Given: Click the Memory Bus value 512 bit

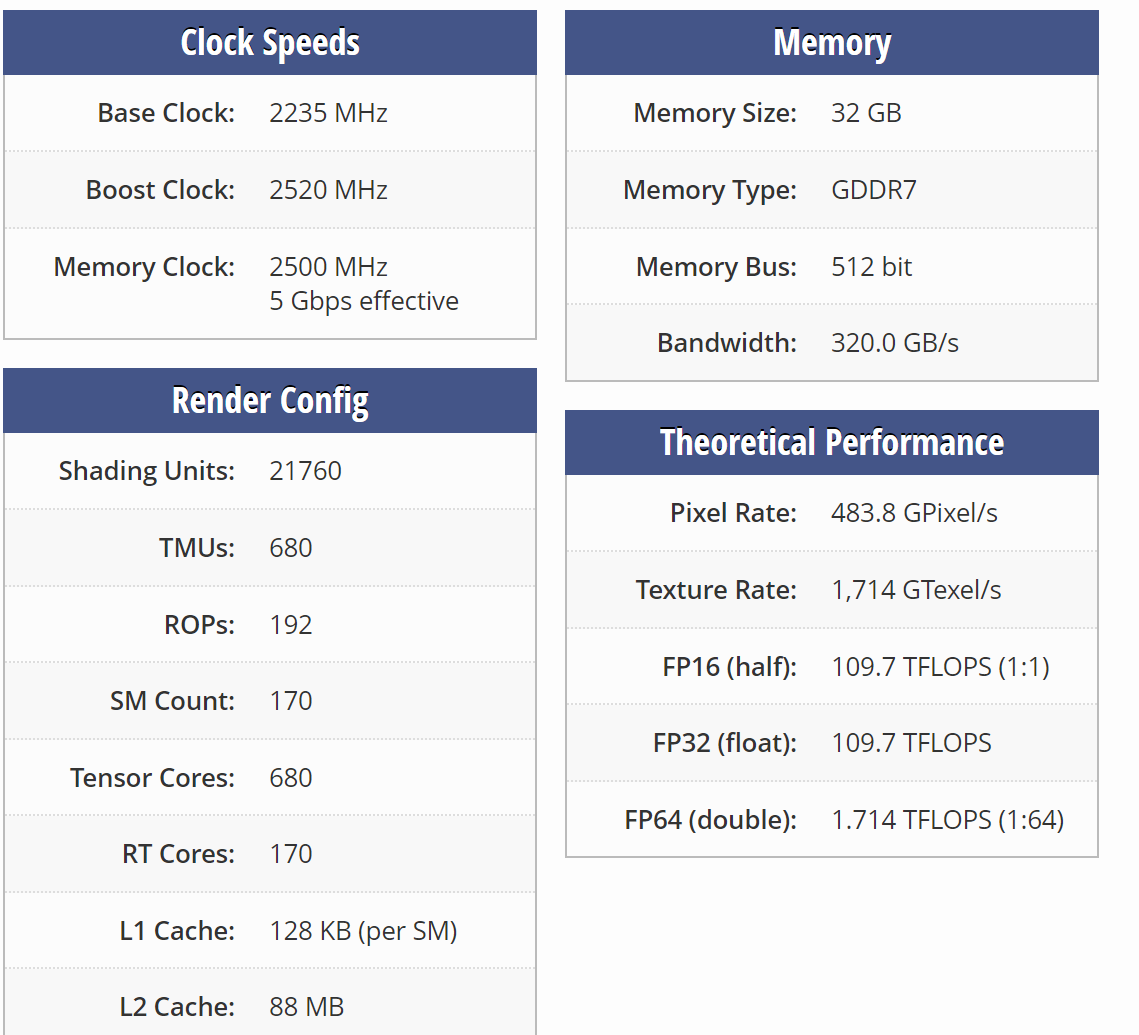Looking at the screenshot, I should coord(871,267).
